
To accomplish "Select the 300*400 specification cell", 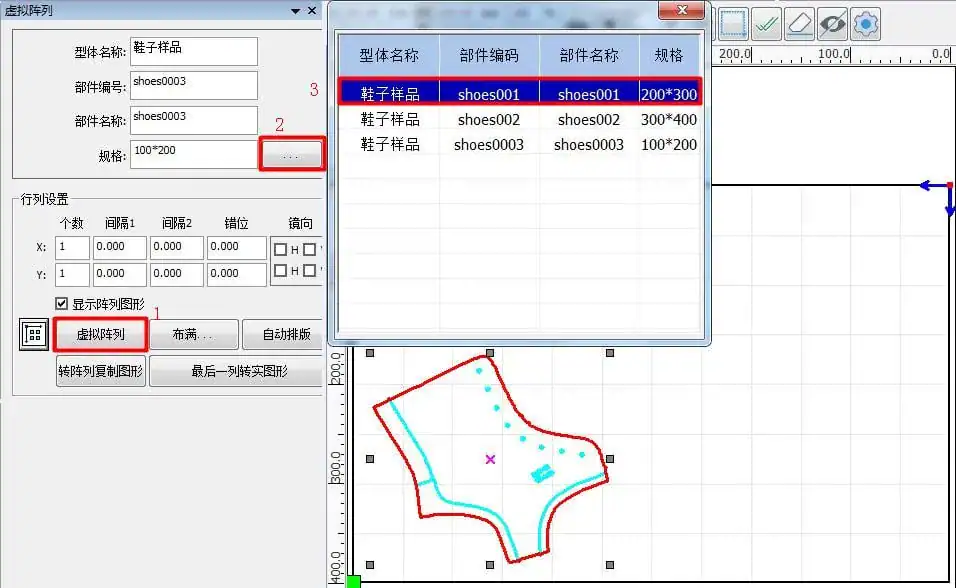I will (669, 120).
